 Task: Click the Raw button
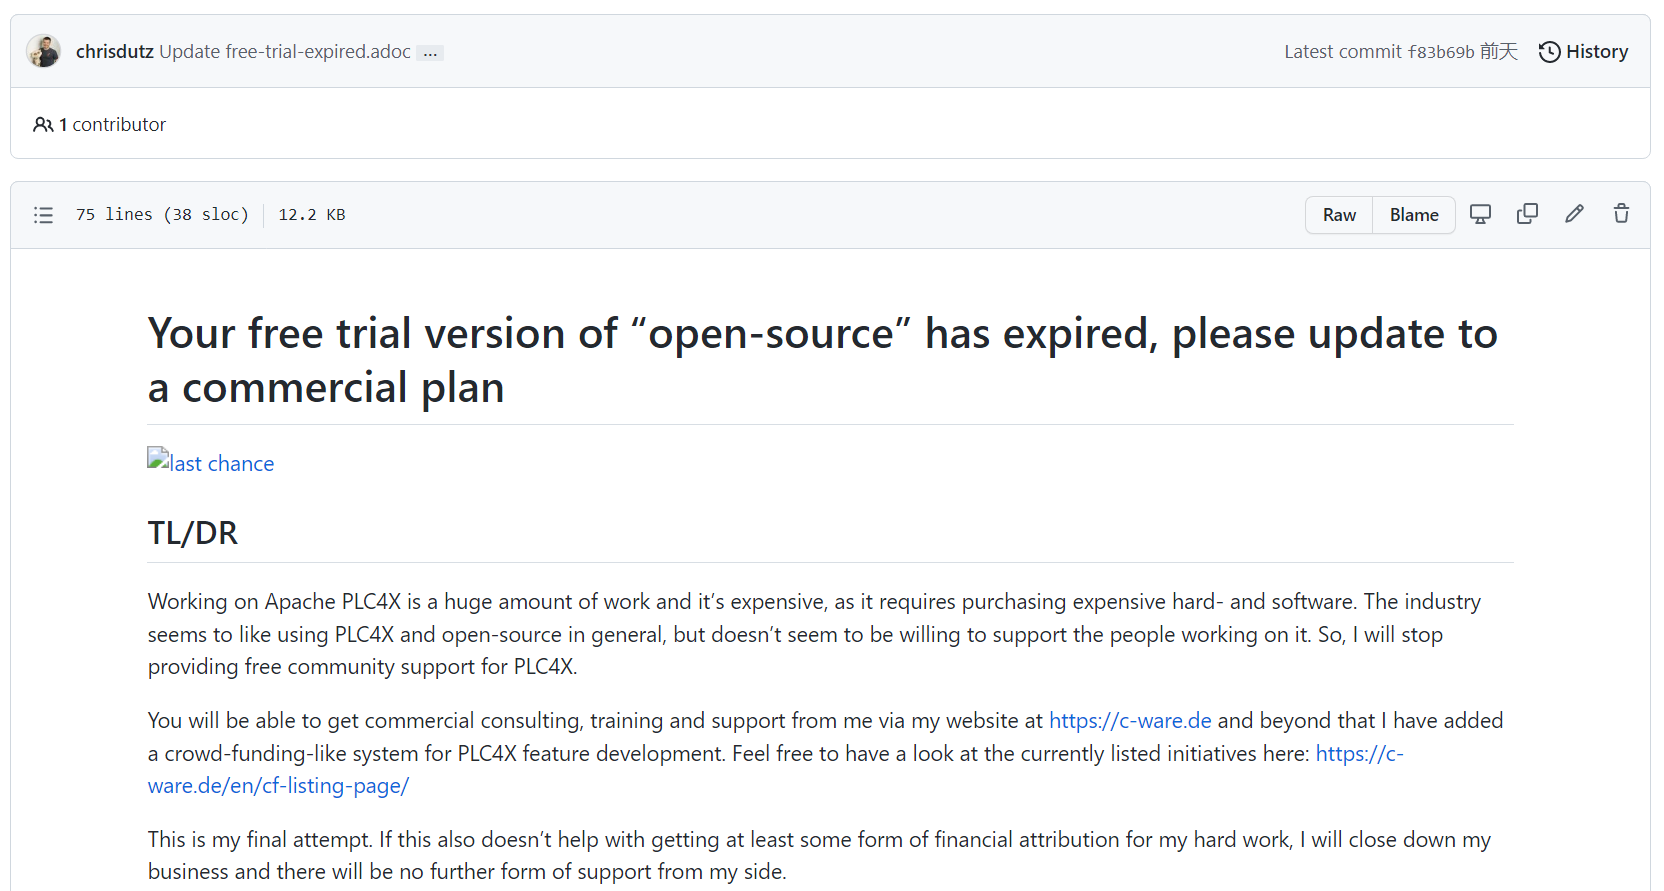[x=1339, y=215]
